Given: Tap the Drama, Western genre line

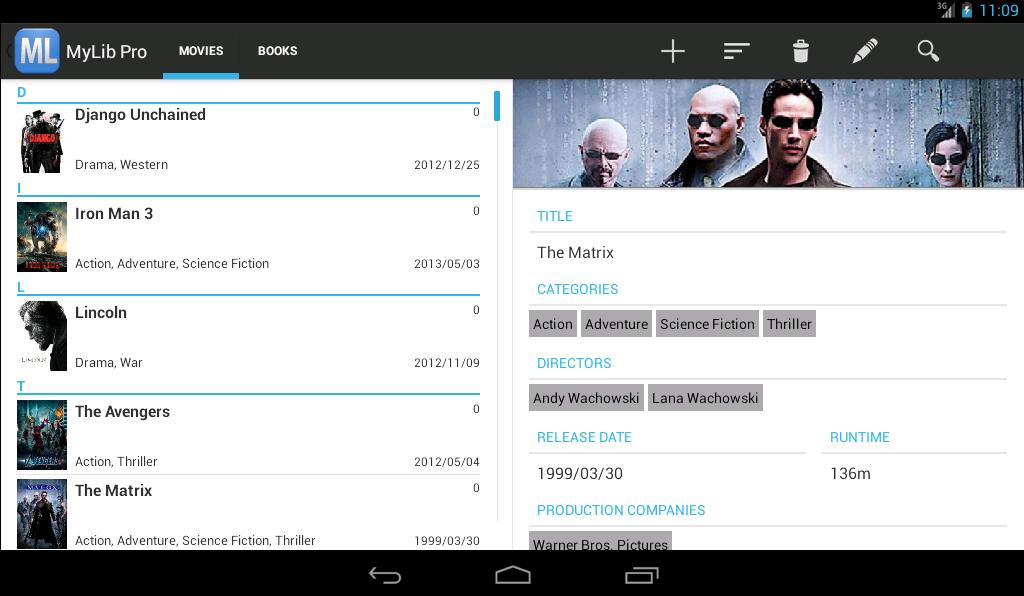Looking at the screenshot, I should point(121,165).
